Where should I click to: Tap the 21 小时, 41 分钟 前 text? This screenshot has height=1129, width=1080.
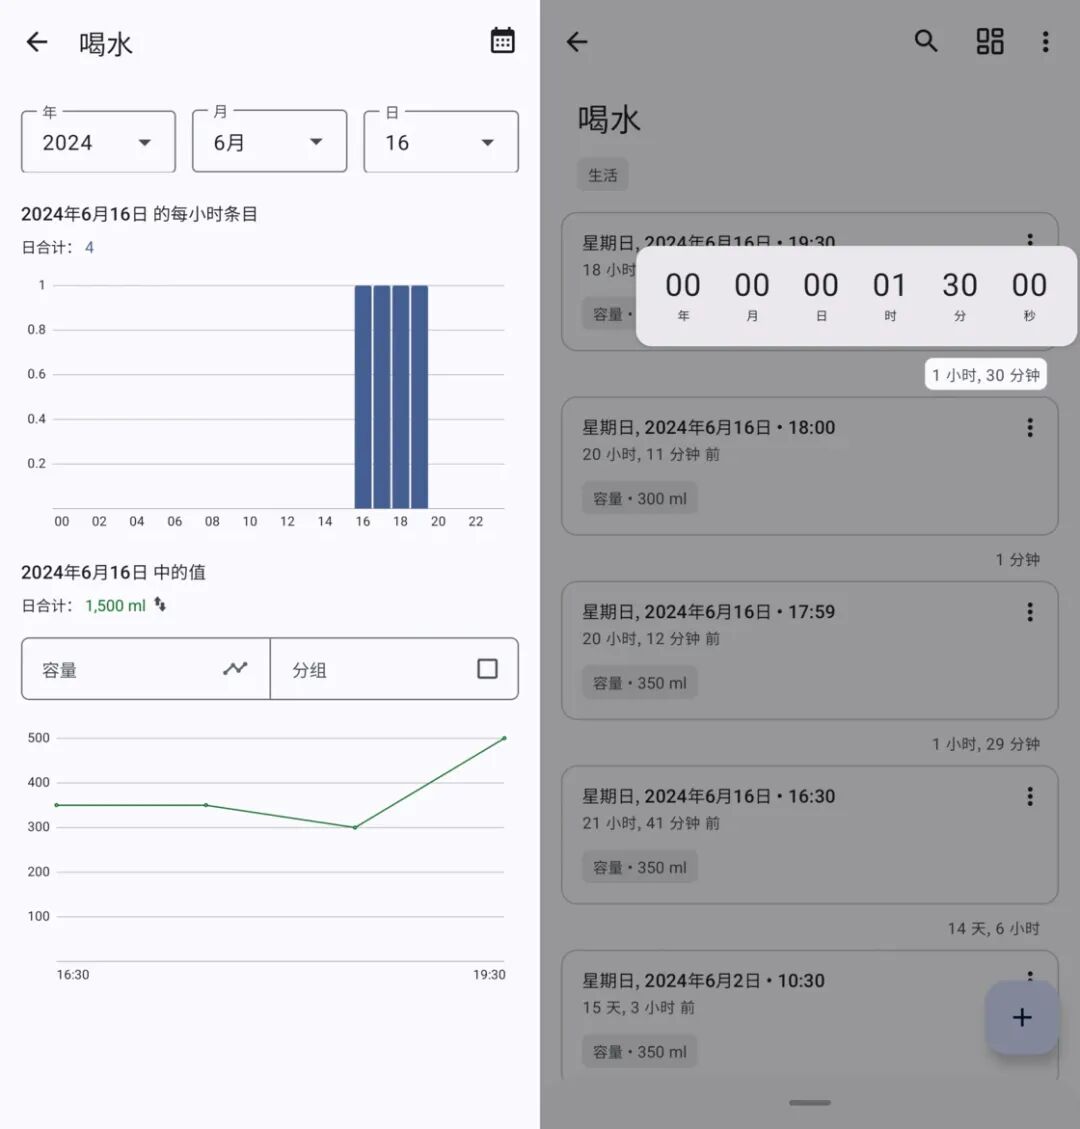(x=651, y=823)
